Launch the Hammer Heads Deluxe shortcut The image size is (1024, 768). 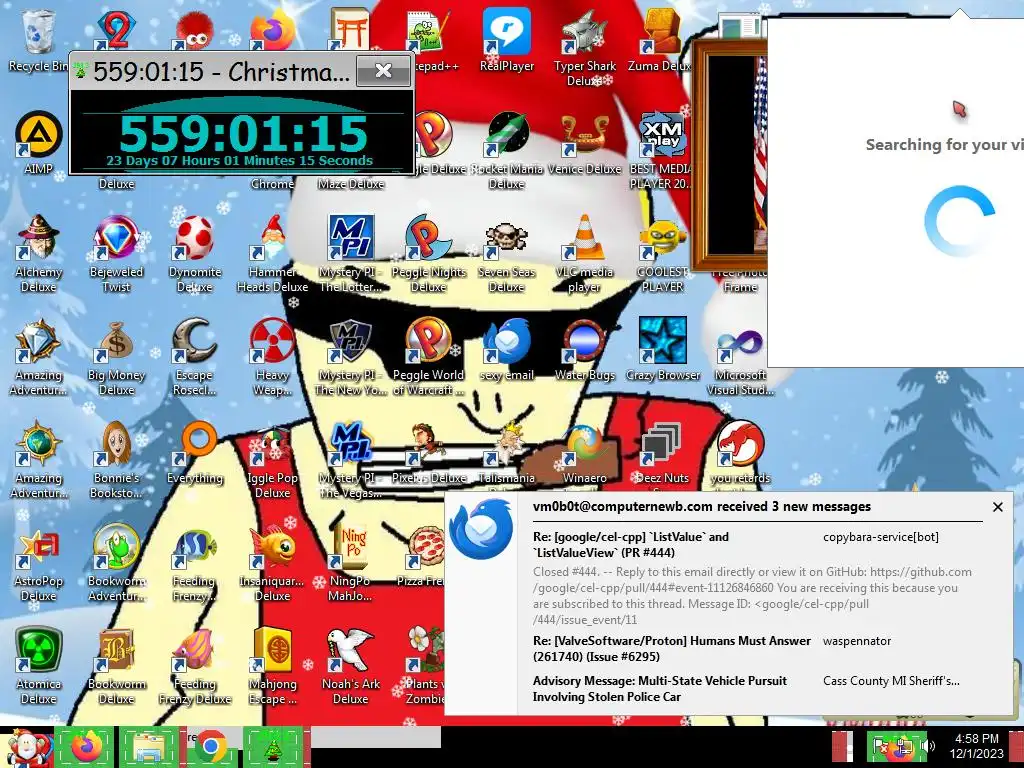point(272,252)
